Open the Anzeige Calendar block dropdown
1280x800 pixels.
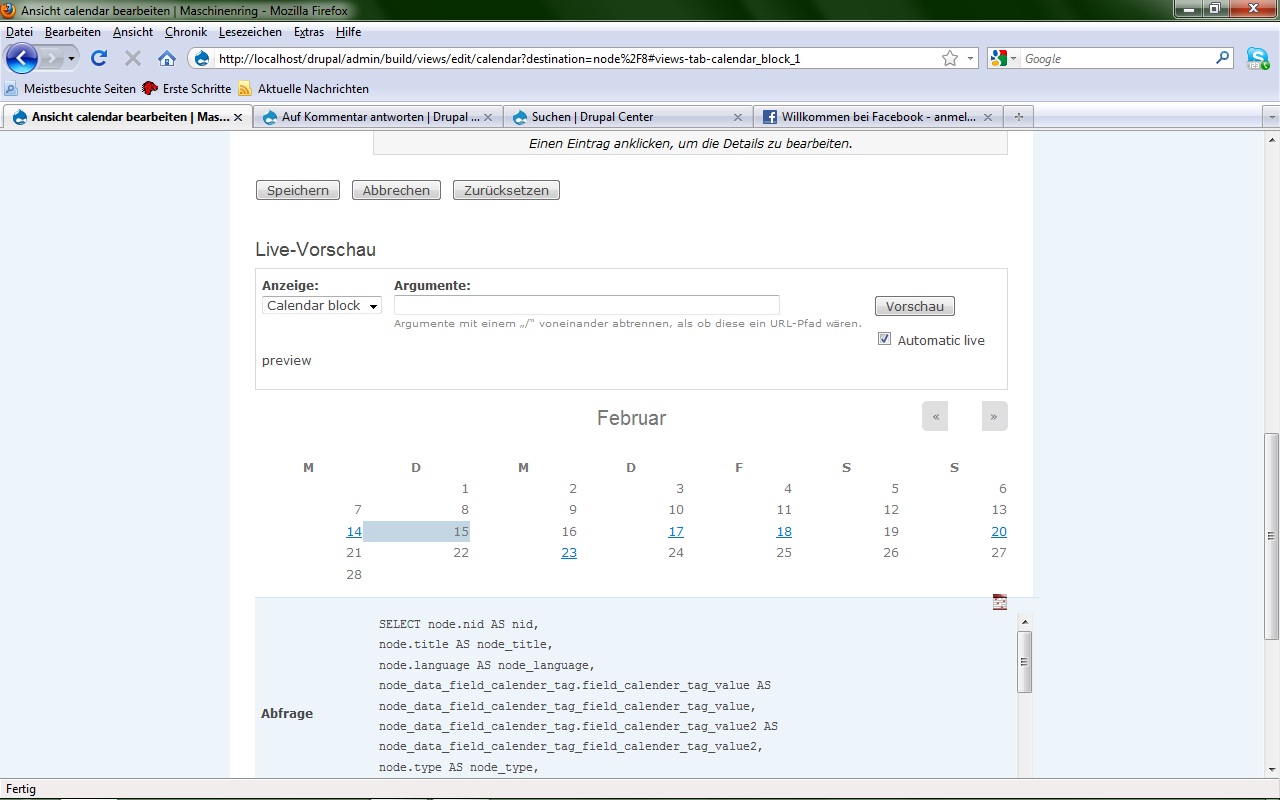[321, 306]
